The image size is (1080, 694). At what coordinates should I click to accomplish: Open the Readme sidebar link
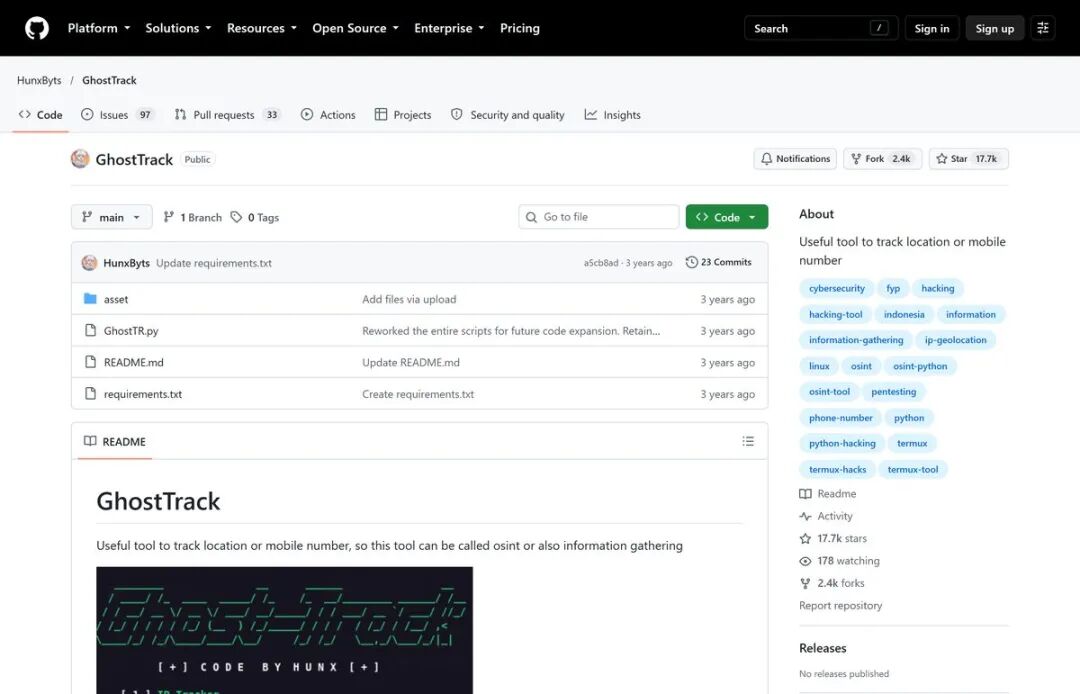click(x=828, y=494)
